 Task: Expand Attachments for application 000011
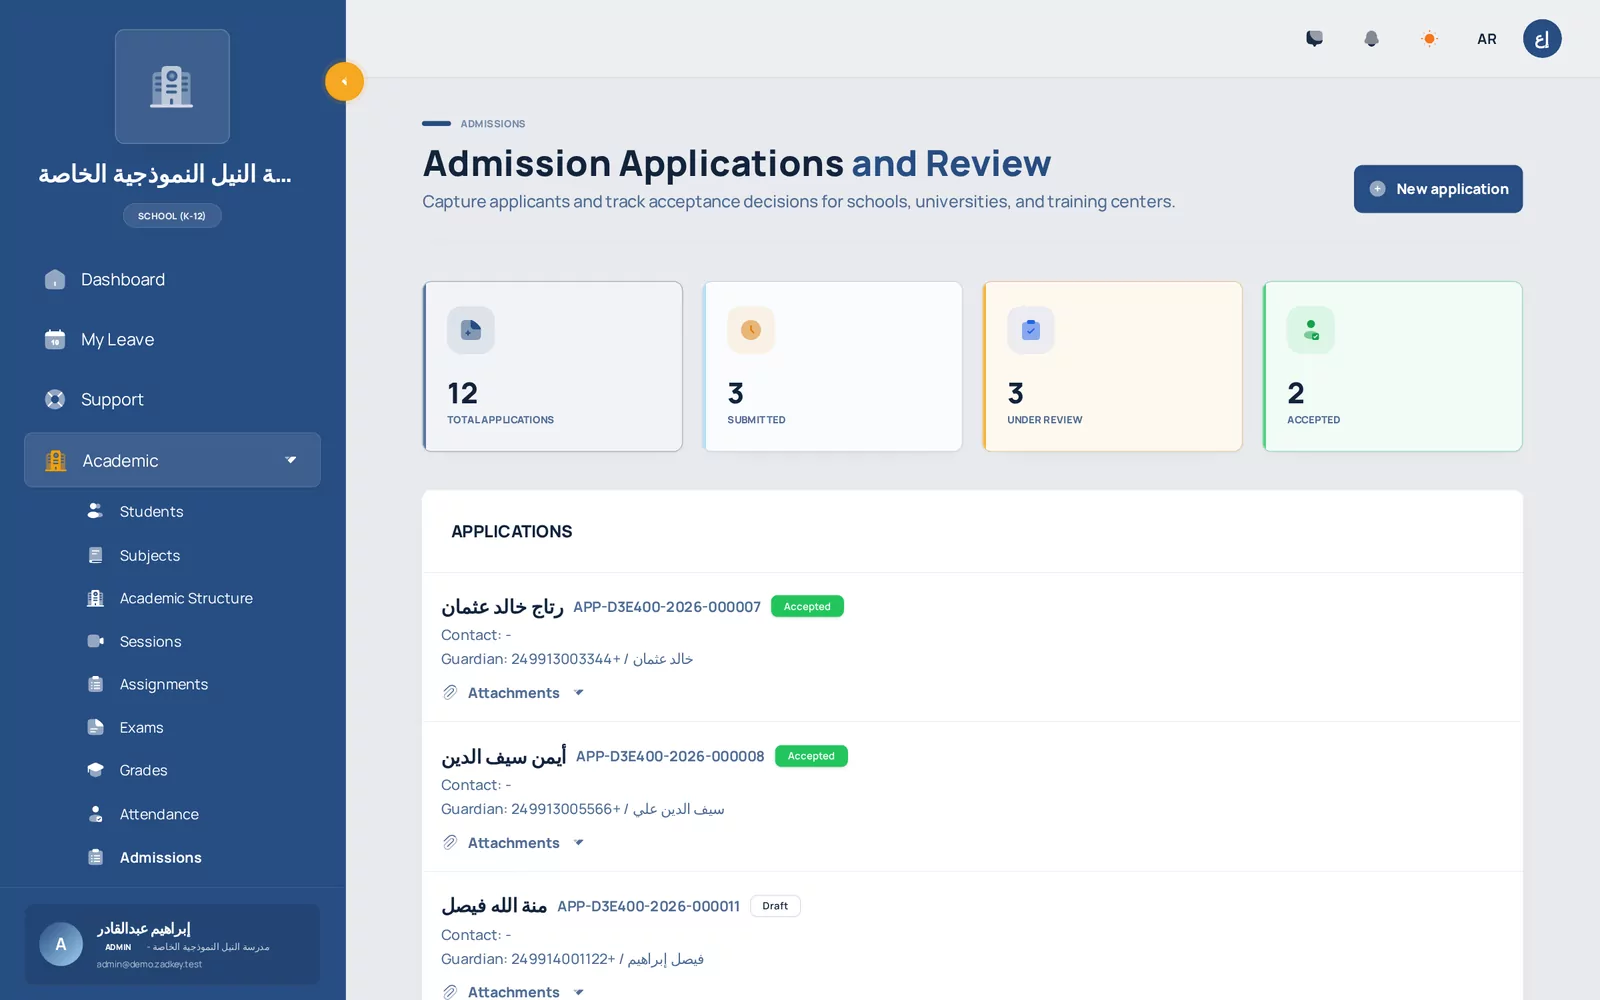[x=513, y=992]
